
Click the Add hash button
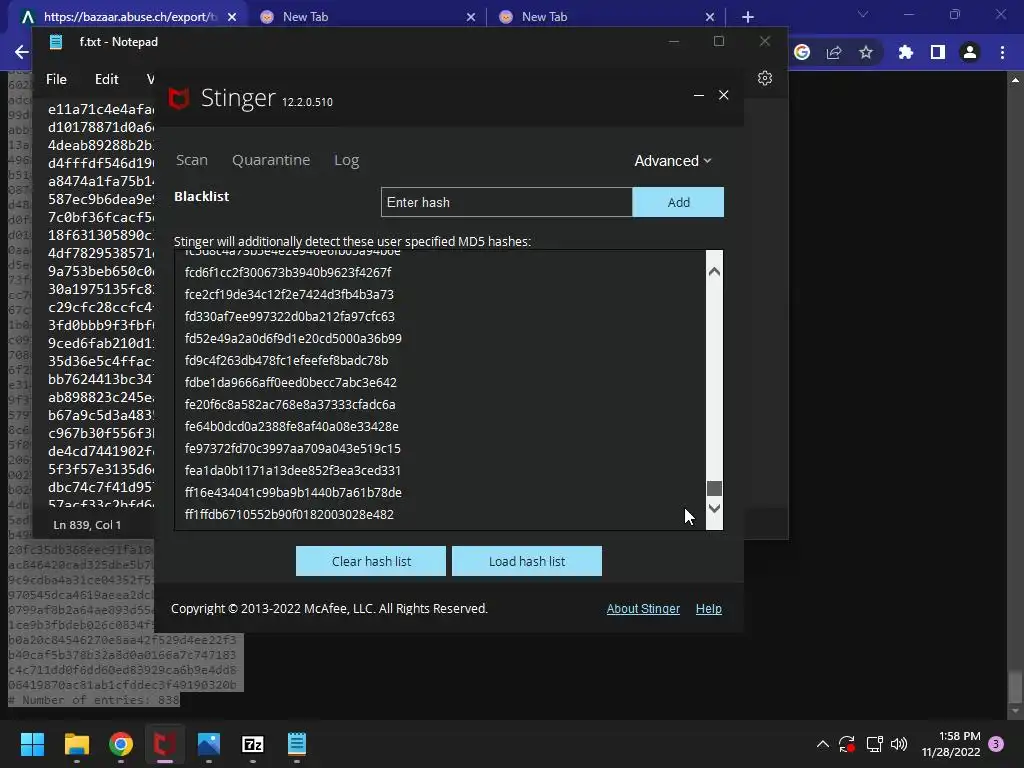(678, 202)
